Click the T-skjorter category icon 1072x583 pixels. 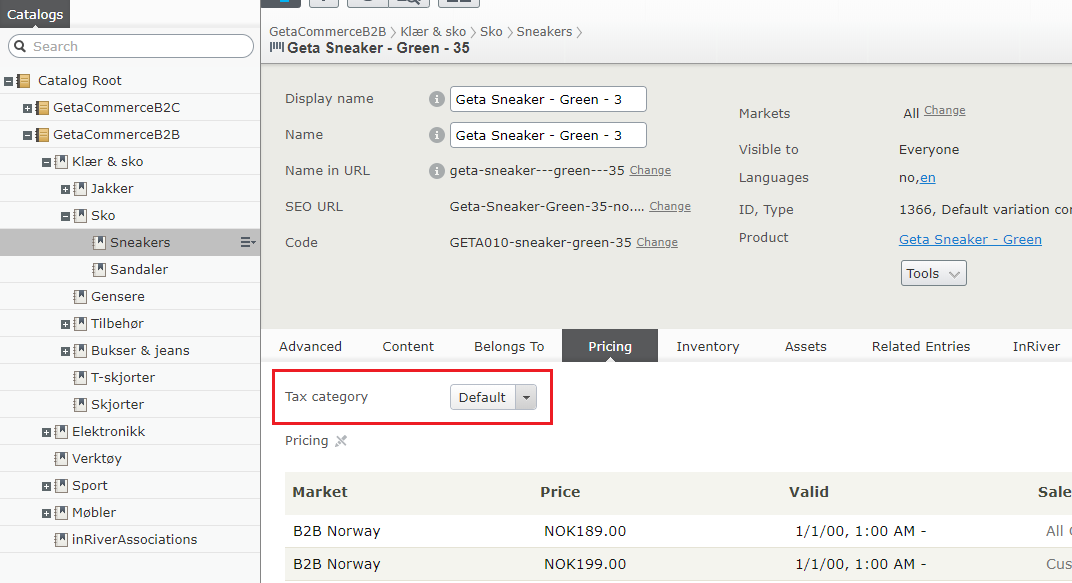80,378
